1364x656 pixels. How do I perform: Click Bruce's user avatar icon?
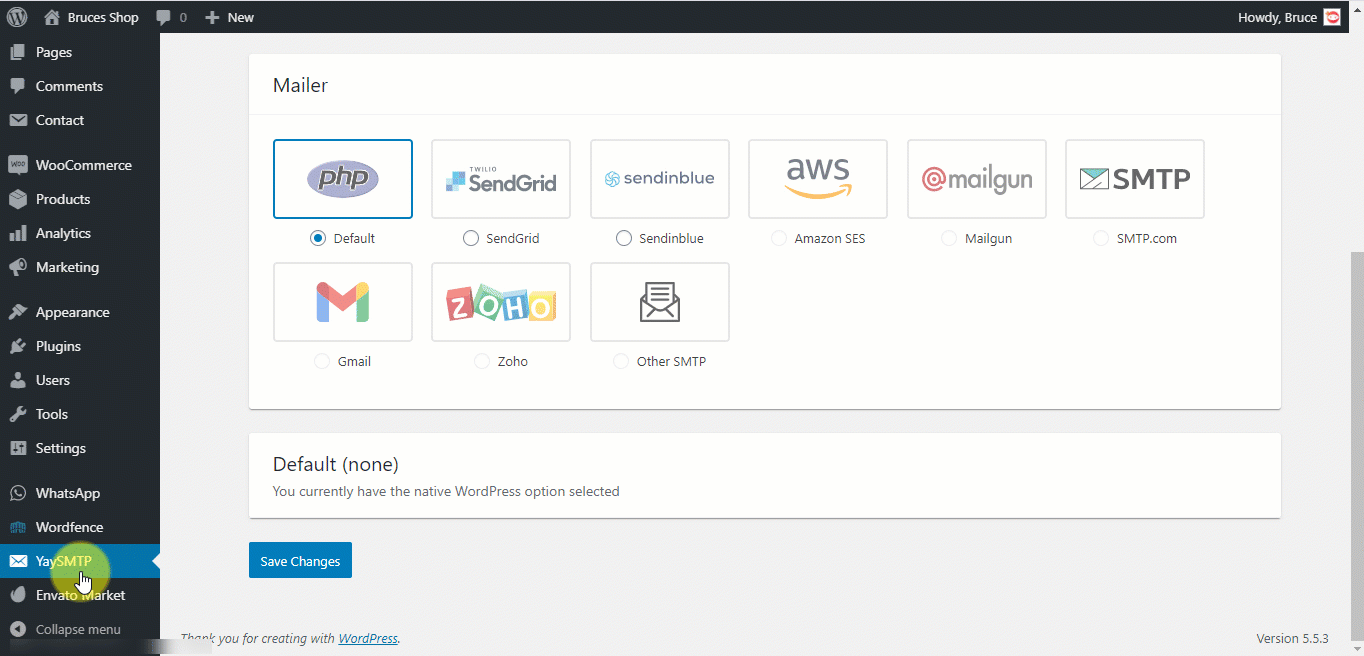[x=1332, y=17]
